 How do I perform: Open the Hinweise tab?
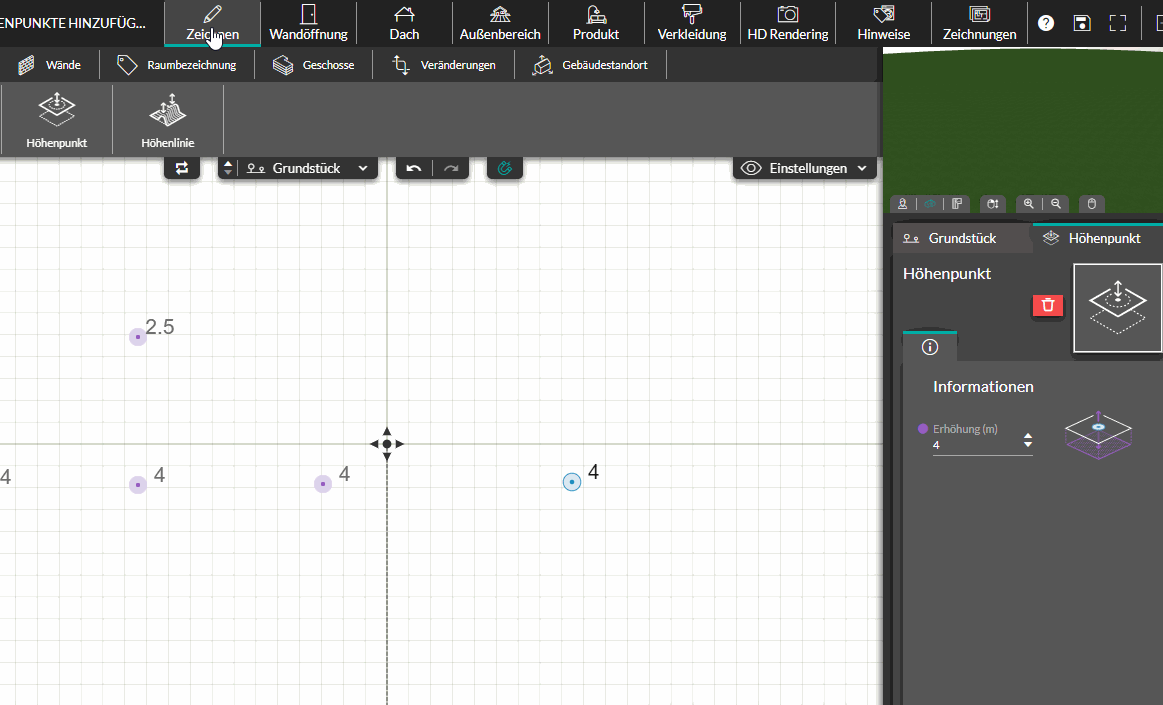coord(883,23)
